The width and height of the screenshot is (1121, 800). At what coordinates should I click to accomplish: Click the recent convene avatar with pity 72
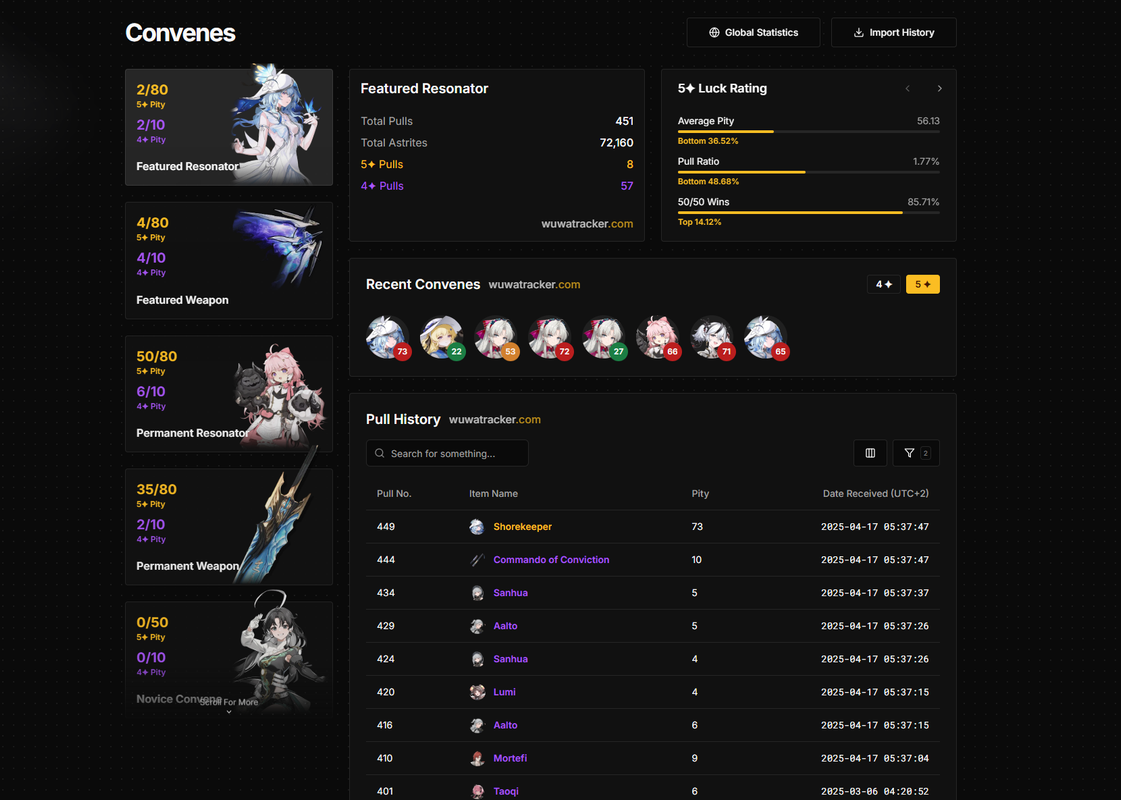[x=550, y=337]
